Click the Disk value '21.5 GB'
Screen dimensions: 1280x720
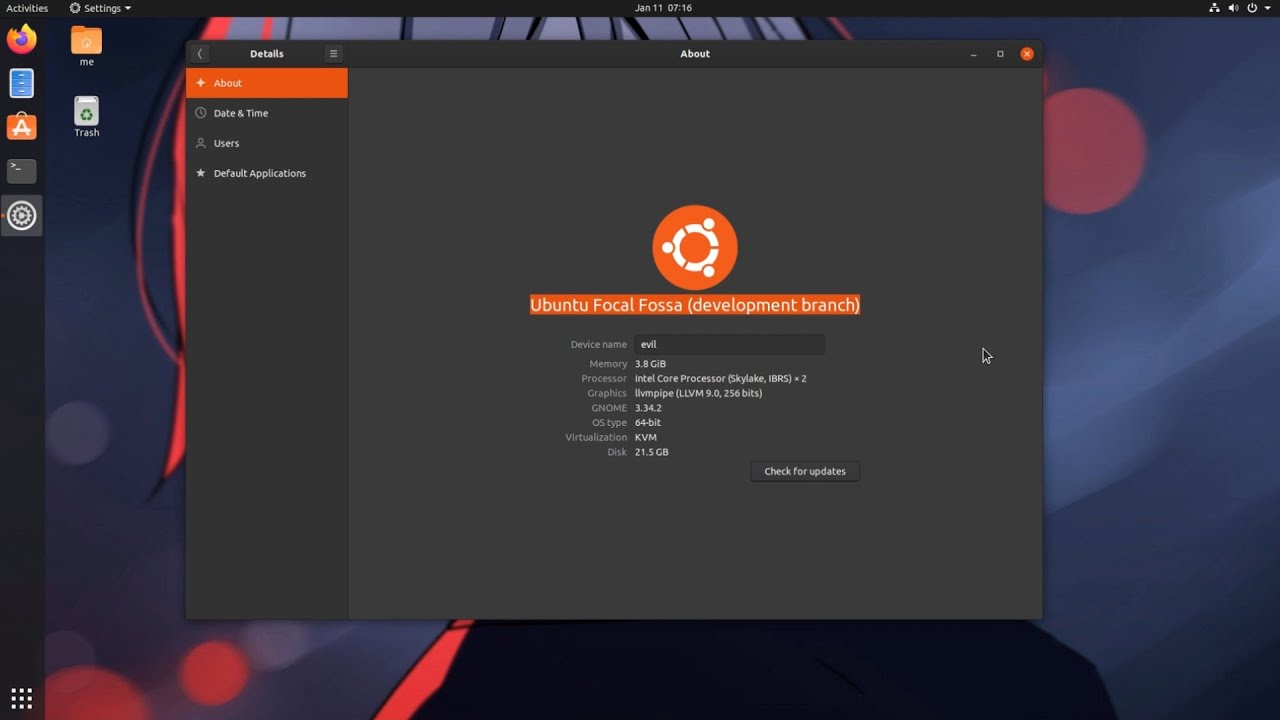coord(651,452)
